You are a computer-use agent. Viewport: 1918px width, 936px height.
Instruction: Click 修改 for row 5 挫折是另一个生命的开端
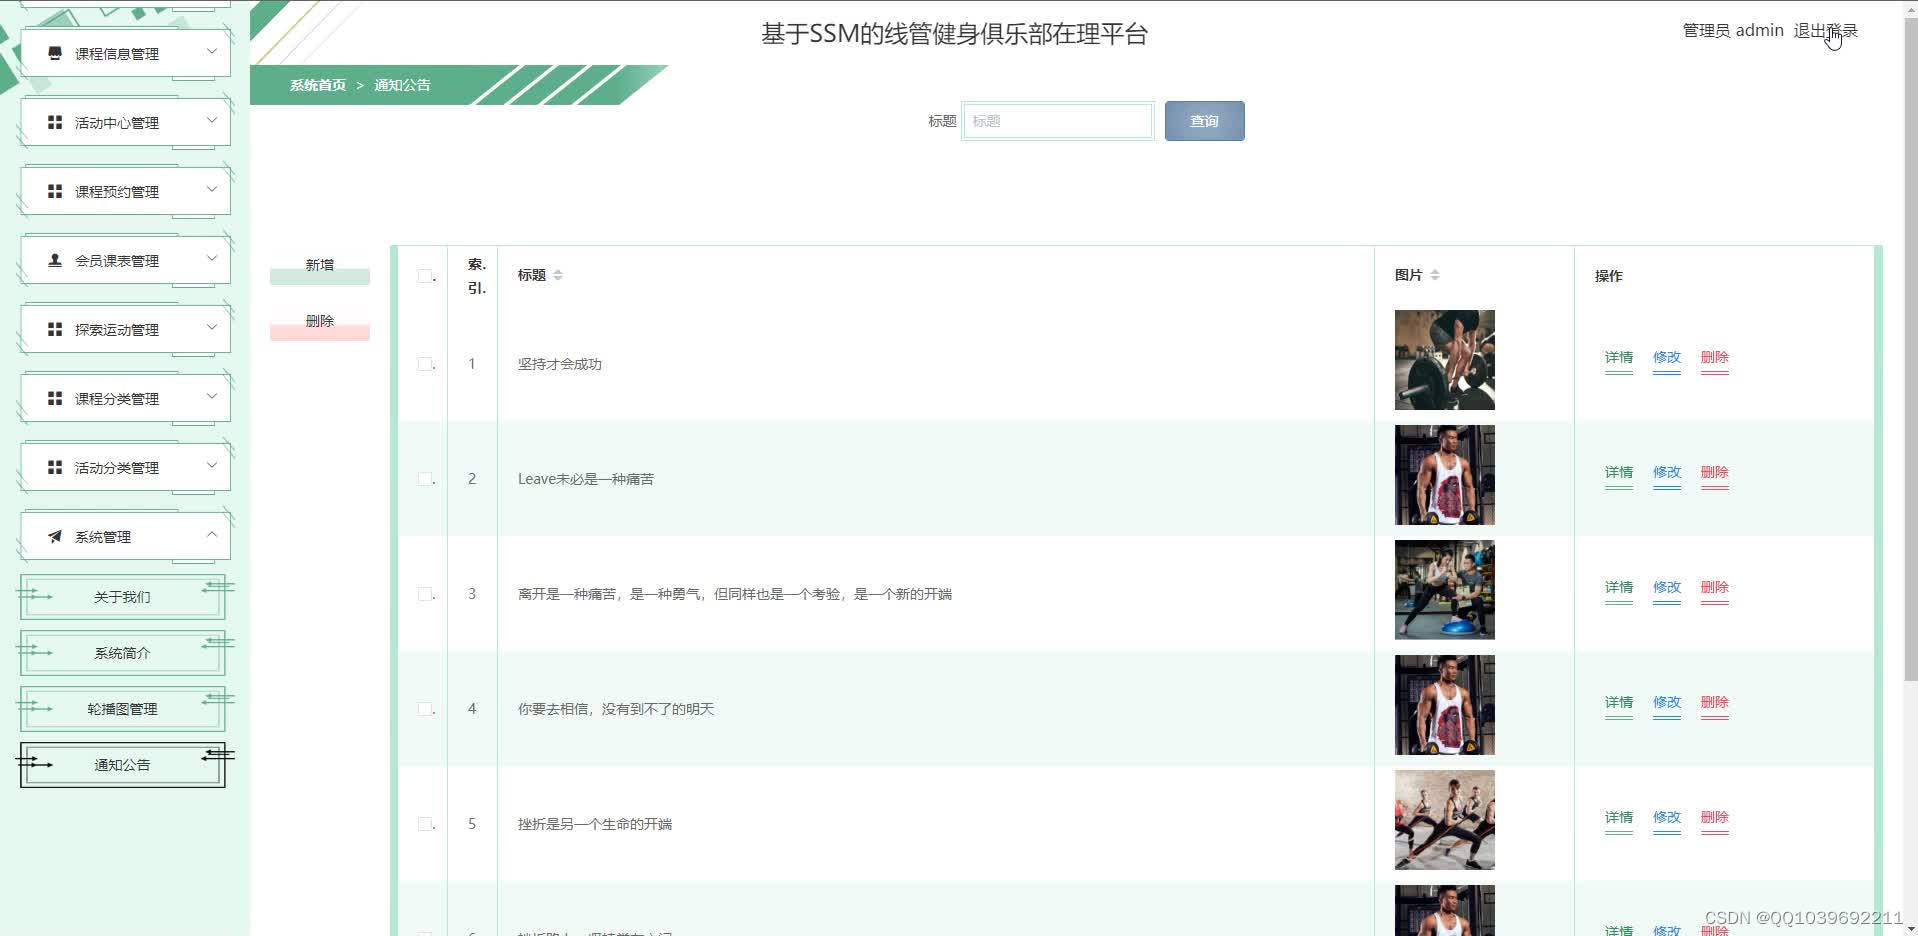(1667, 818)
